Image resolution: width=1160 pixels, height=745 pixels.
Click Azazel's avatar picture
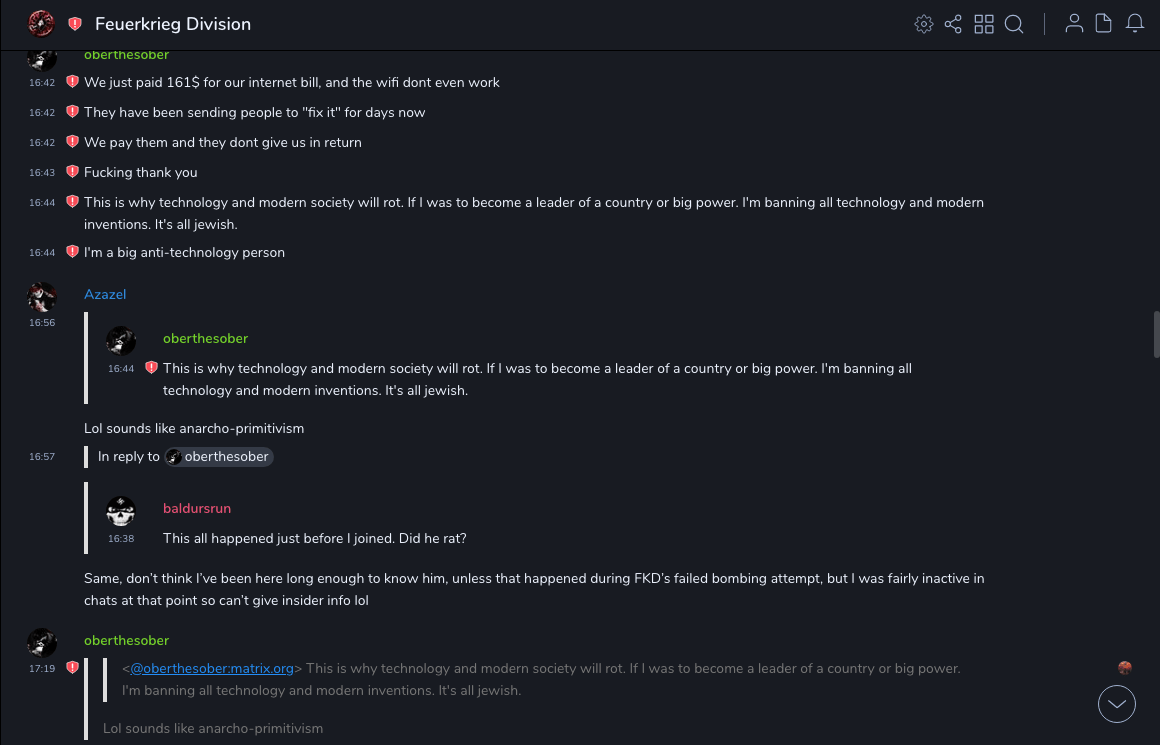42,296
